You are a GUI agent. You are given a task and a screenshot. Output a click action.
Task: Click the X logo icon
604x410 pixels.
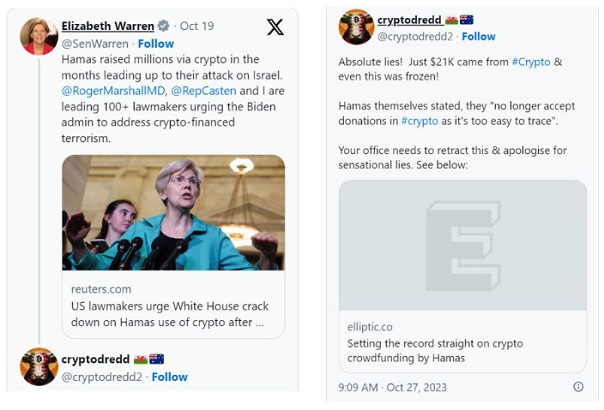click(275, 27)
